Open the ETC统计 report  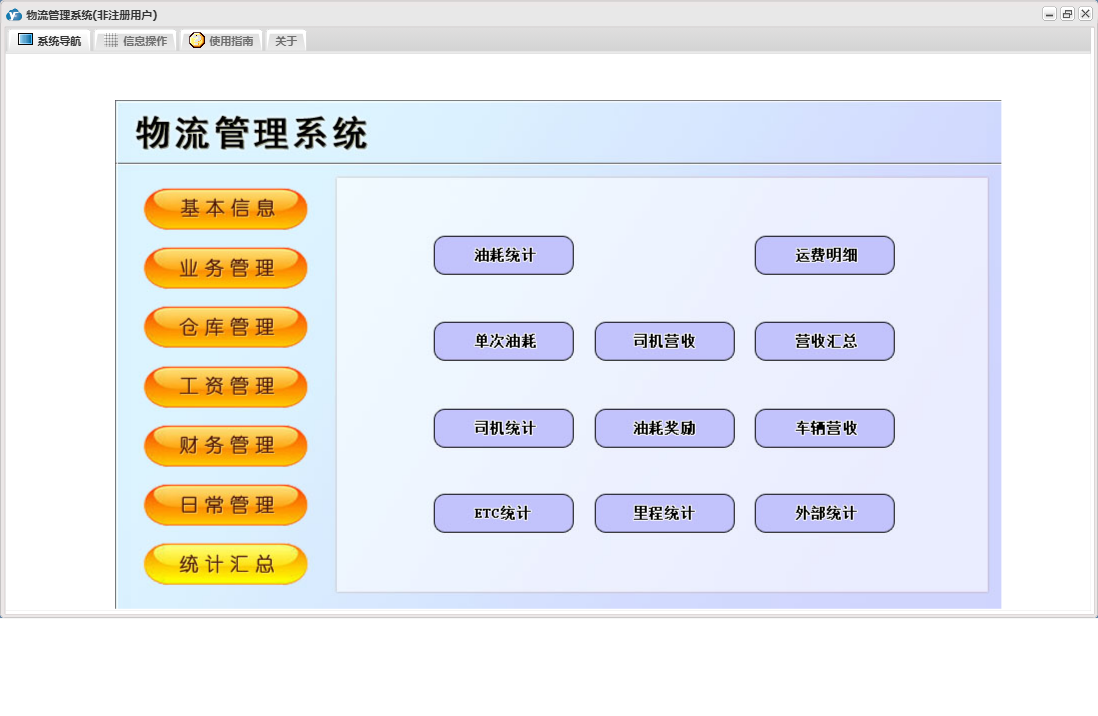pyautogui.click(x=503, y=514)
